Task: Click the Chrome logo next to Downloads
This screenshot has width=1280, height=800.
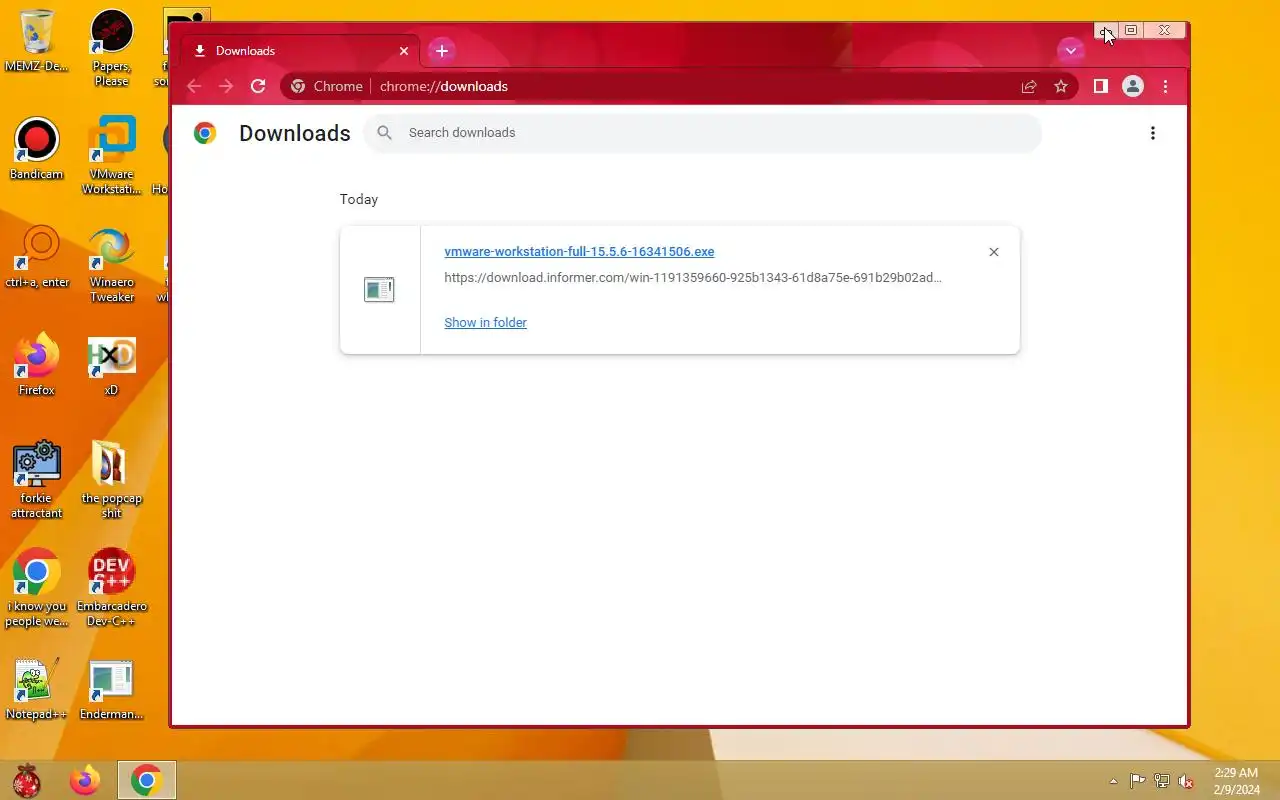Action: [x=205, y=133]
